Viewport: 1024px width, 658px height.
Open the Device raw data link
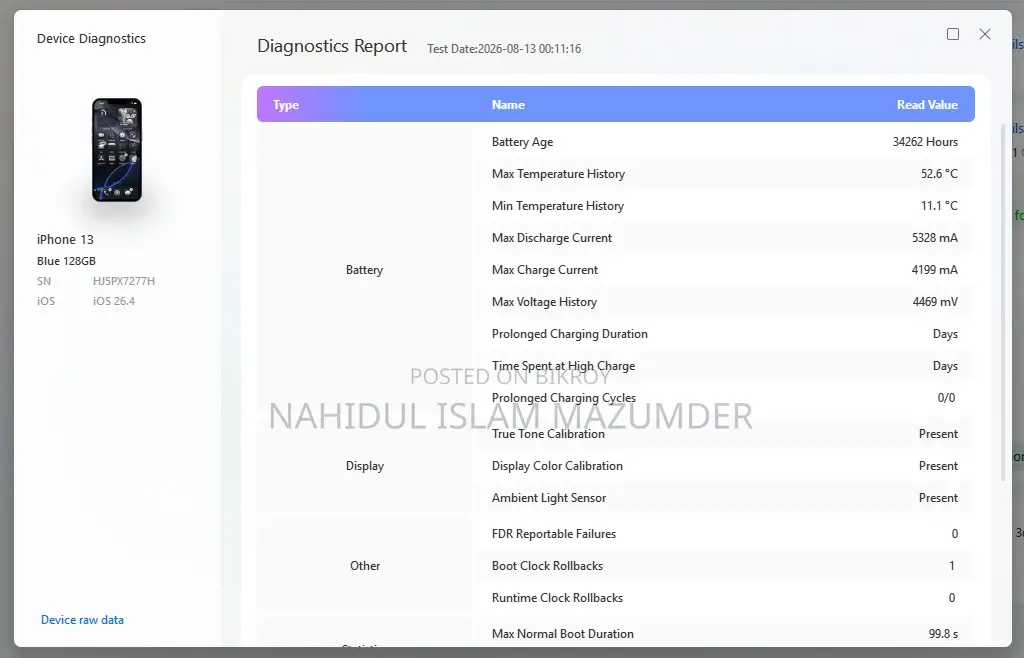(82, 619)
